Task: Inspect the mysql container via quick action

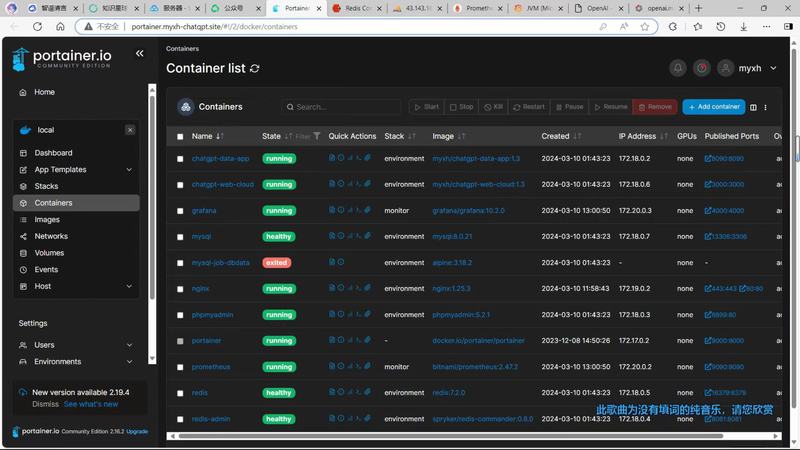Action: (x=341, y=236)
